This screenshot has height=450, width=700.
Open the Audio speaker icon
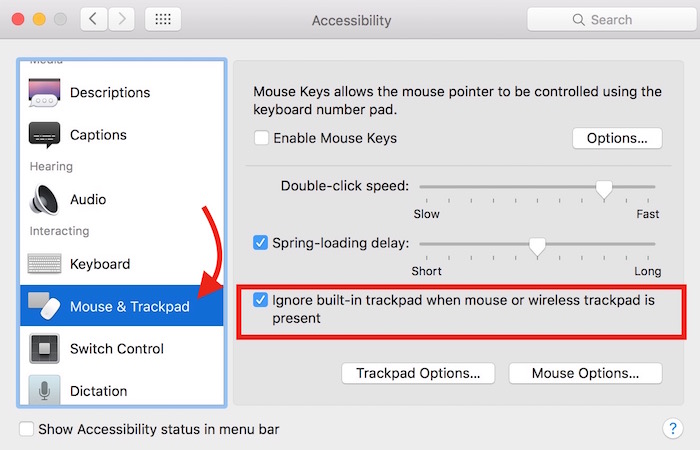coord(45,200)
